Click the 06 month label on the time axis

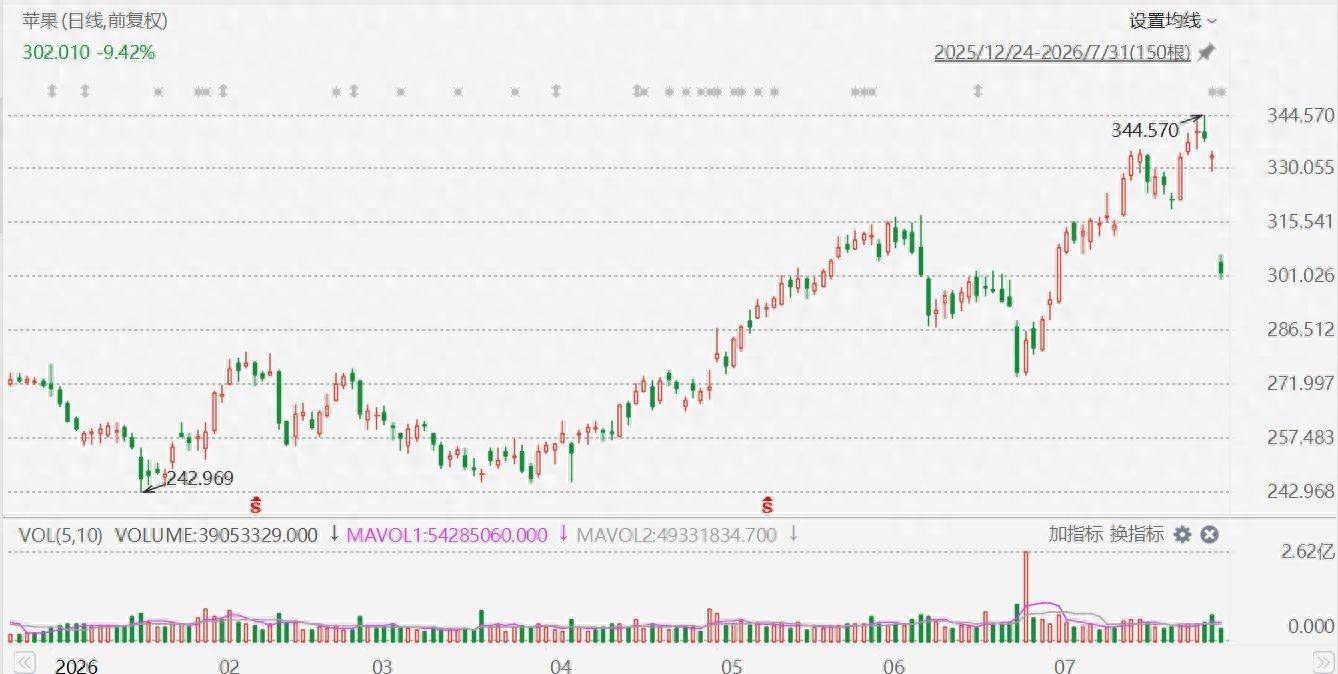(x=894, y=666)
